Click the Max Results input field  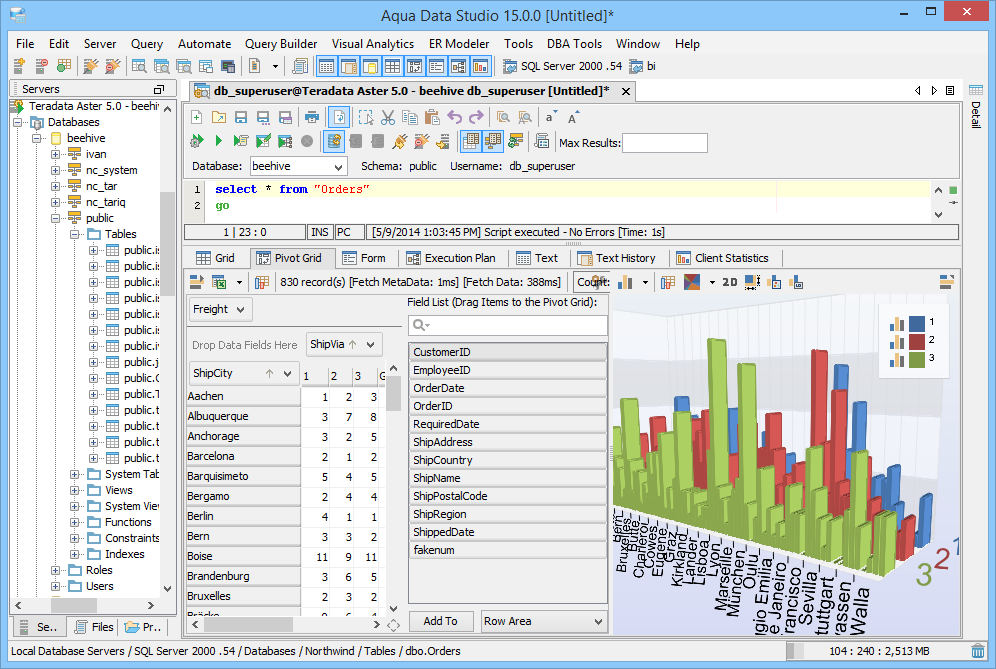[664, 143]
